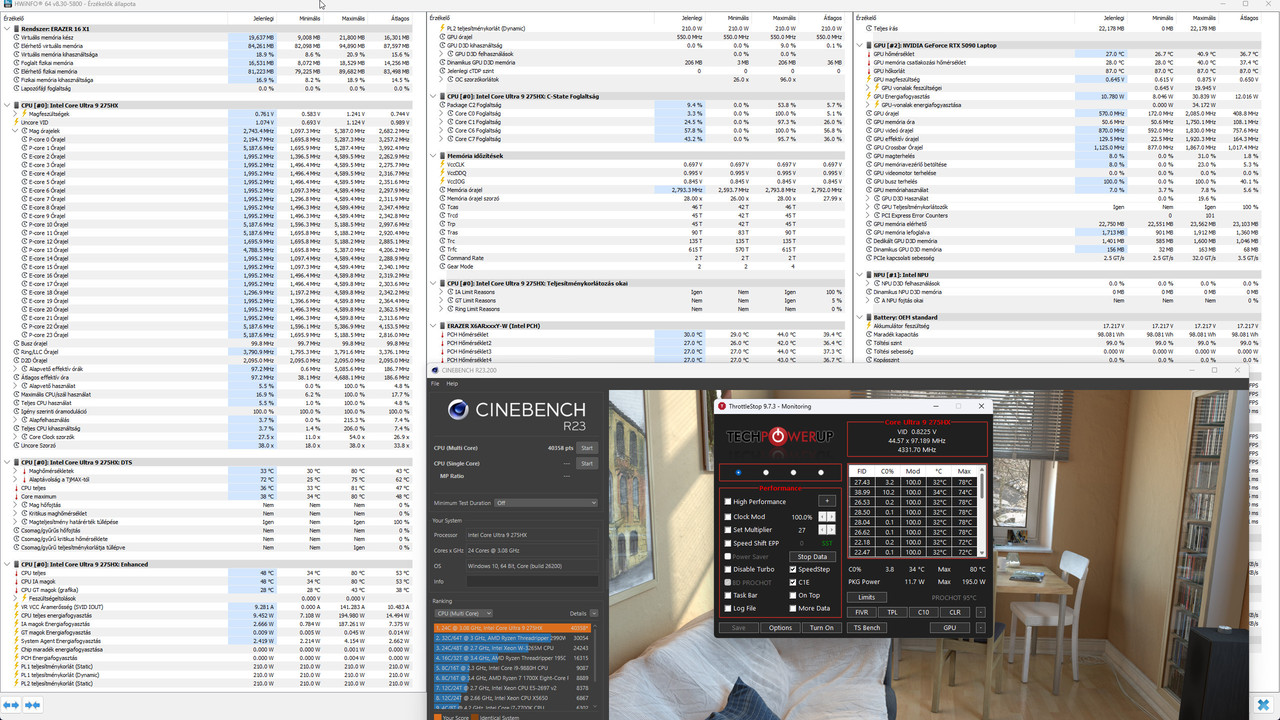Click the ThrottleStop title bar app icon
Screen dimensions: 1280x720
tap(721, 406)
